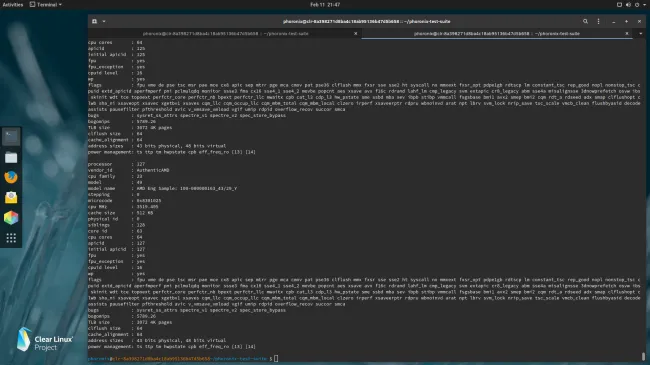The height and width of the screenshot is (365, 650).
Task: Click the terminal window title text
Action: 366,21
